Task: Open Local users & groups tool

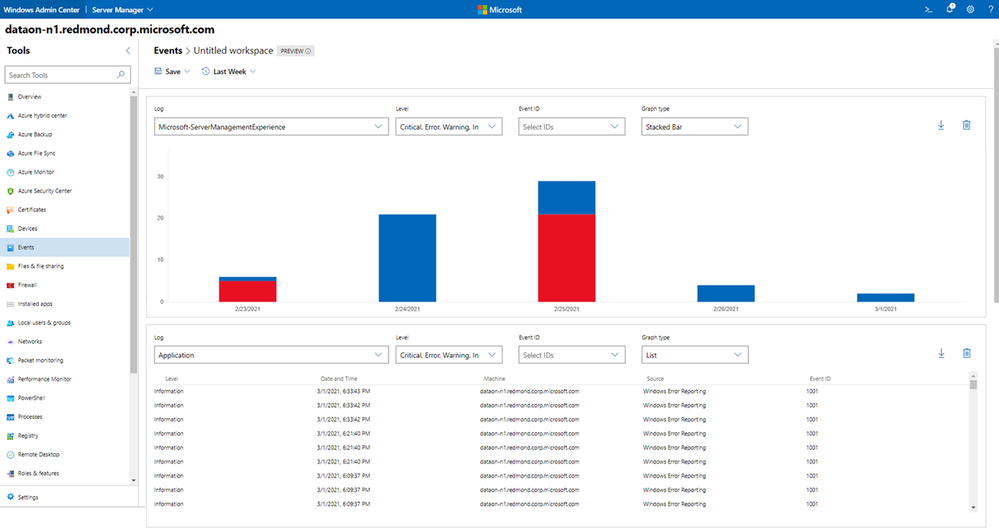Action: tap(44, 323)
